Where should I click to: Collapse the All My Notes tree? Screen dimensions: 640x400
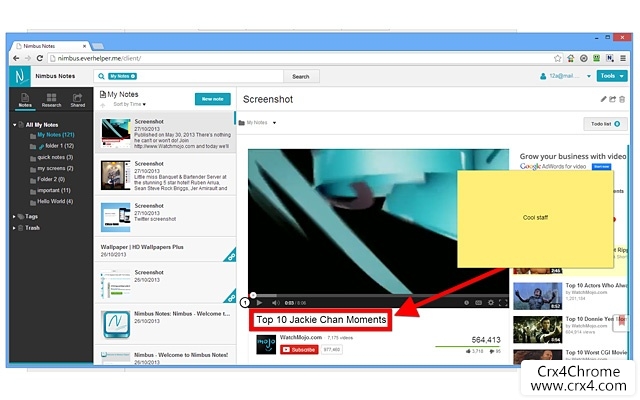(14, 125)
